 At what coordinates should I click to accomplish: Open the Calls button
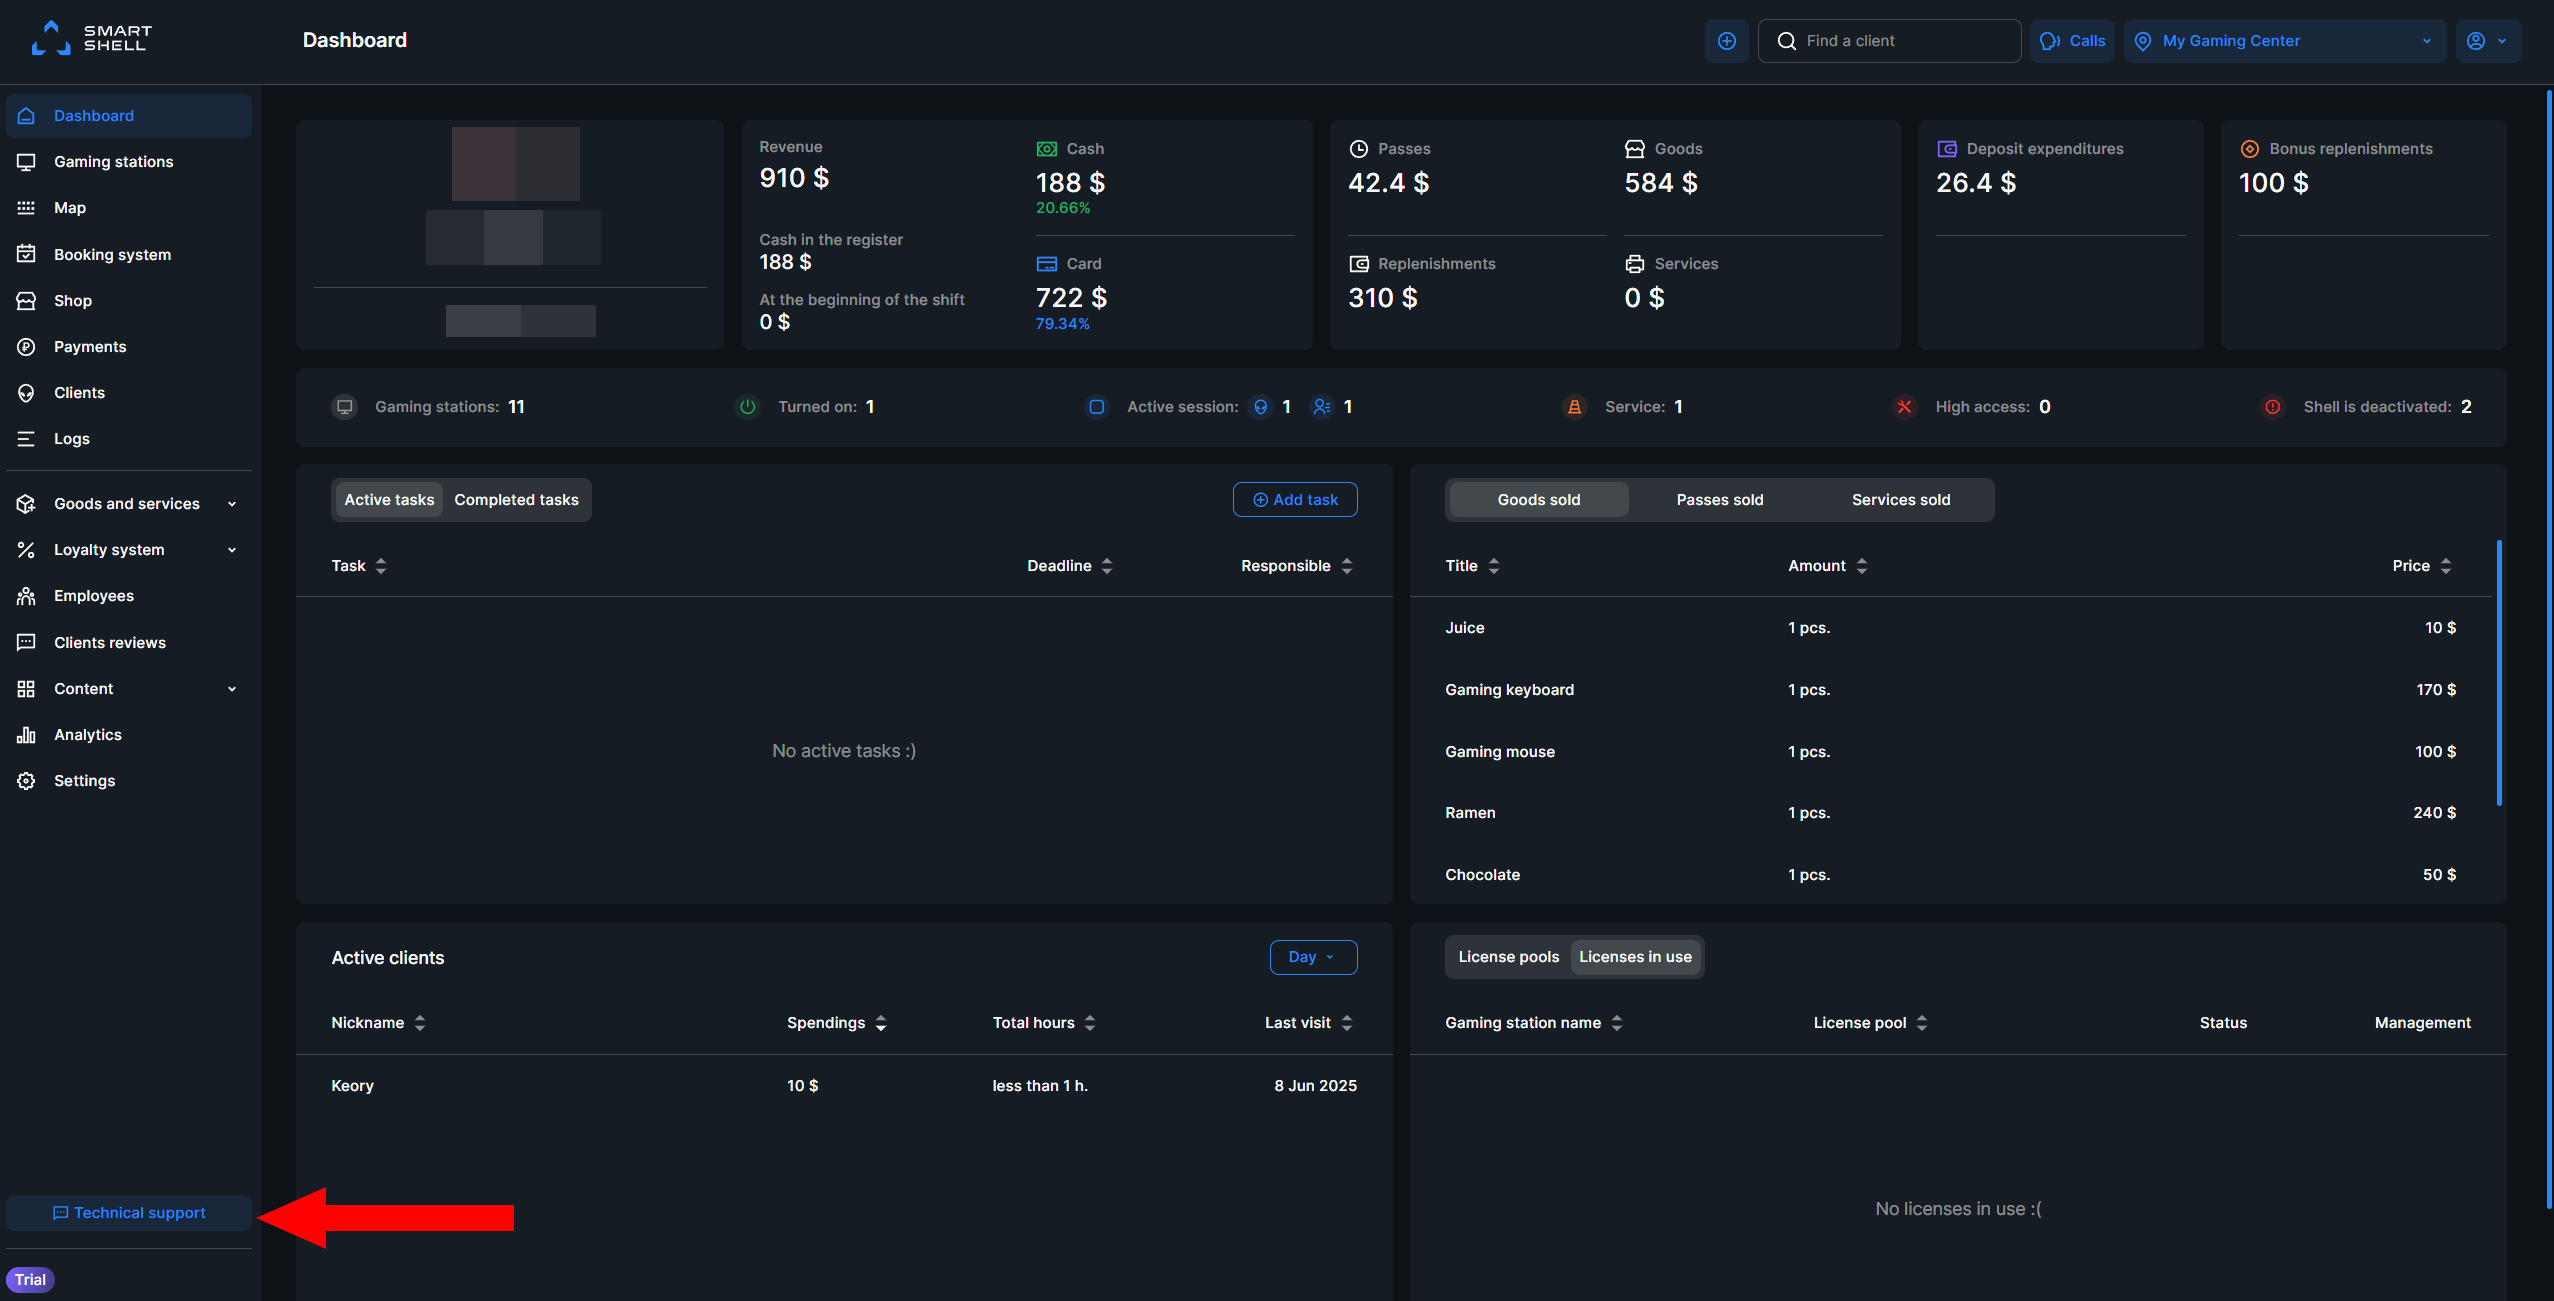[2072, 41]
